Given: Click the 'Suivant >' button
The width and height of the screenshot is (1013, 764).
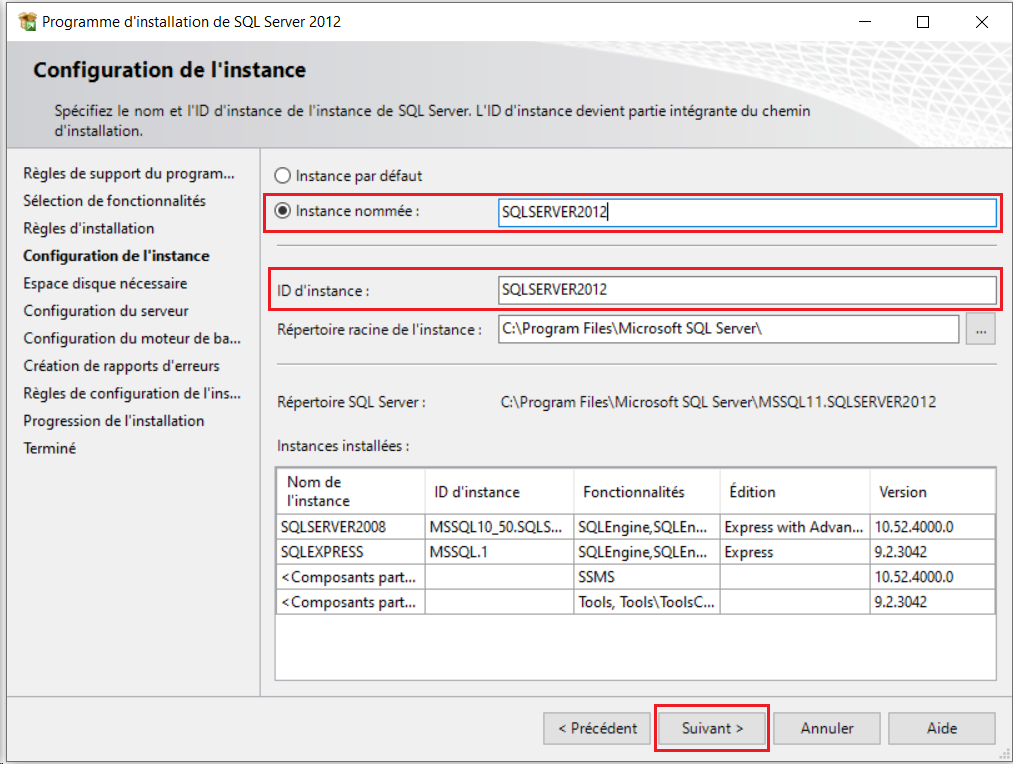Looking at the screenshot, I should (712, 728).
